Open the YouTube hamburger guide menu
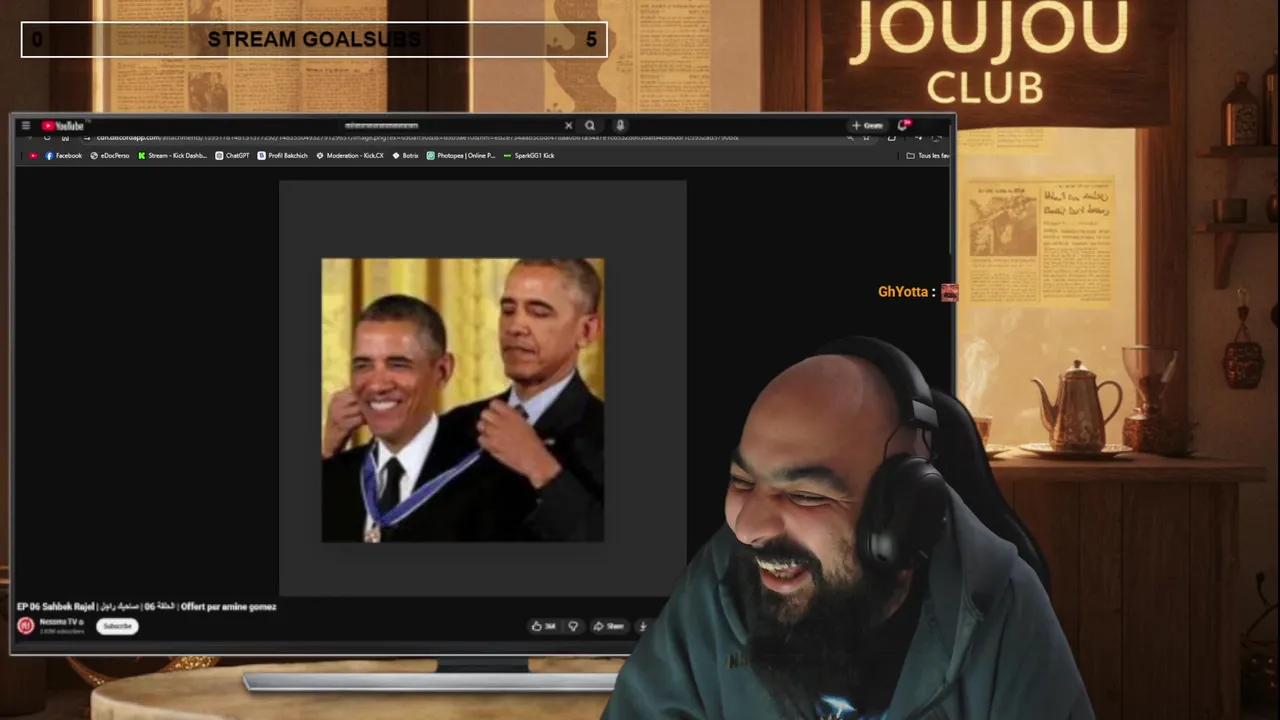1280x720 pixels. point(26,126)
